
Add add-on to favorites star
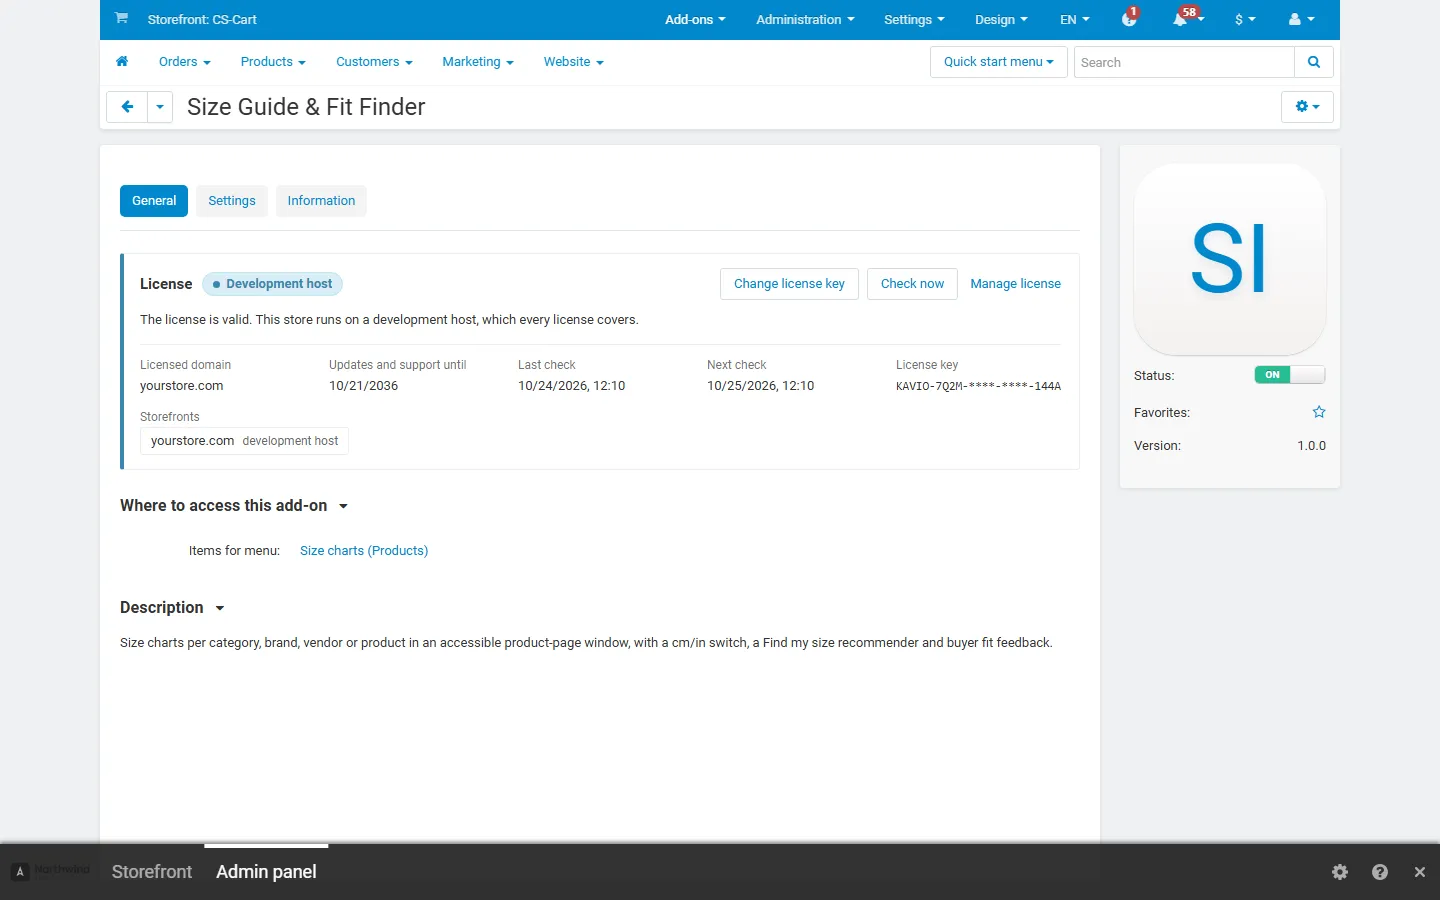click(x=1319, y=412)
